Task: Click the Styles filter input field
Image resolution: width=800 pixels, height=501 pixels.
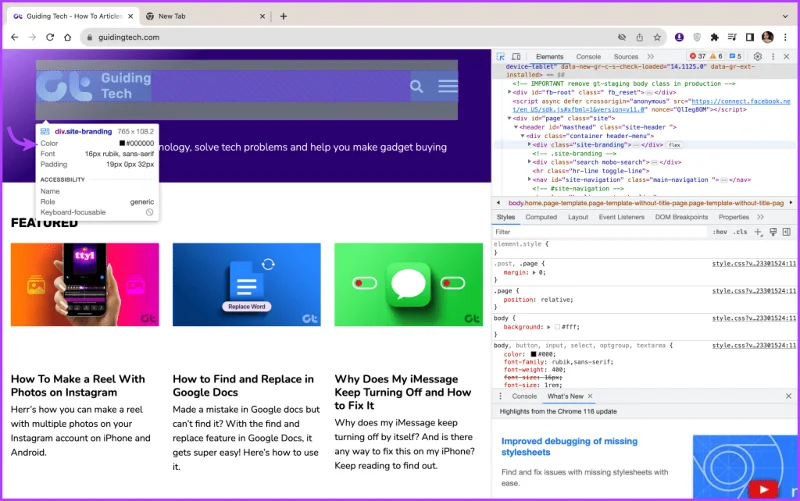Action: pyautogui.click(x=599, y=232)
